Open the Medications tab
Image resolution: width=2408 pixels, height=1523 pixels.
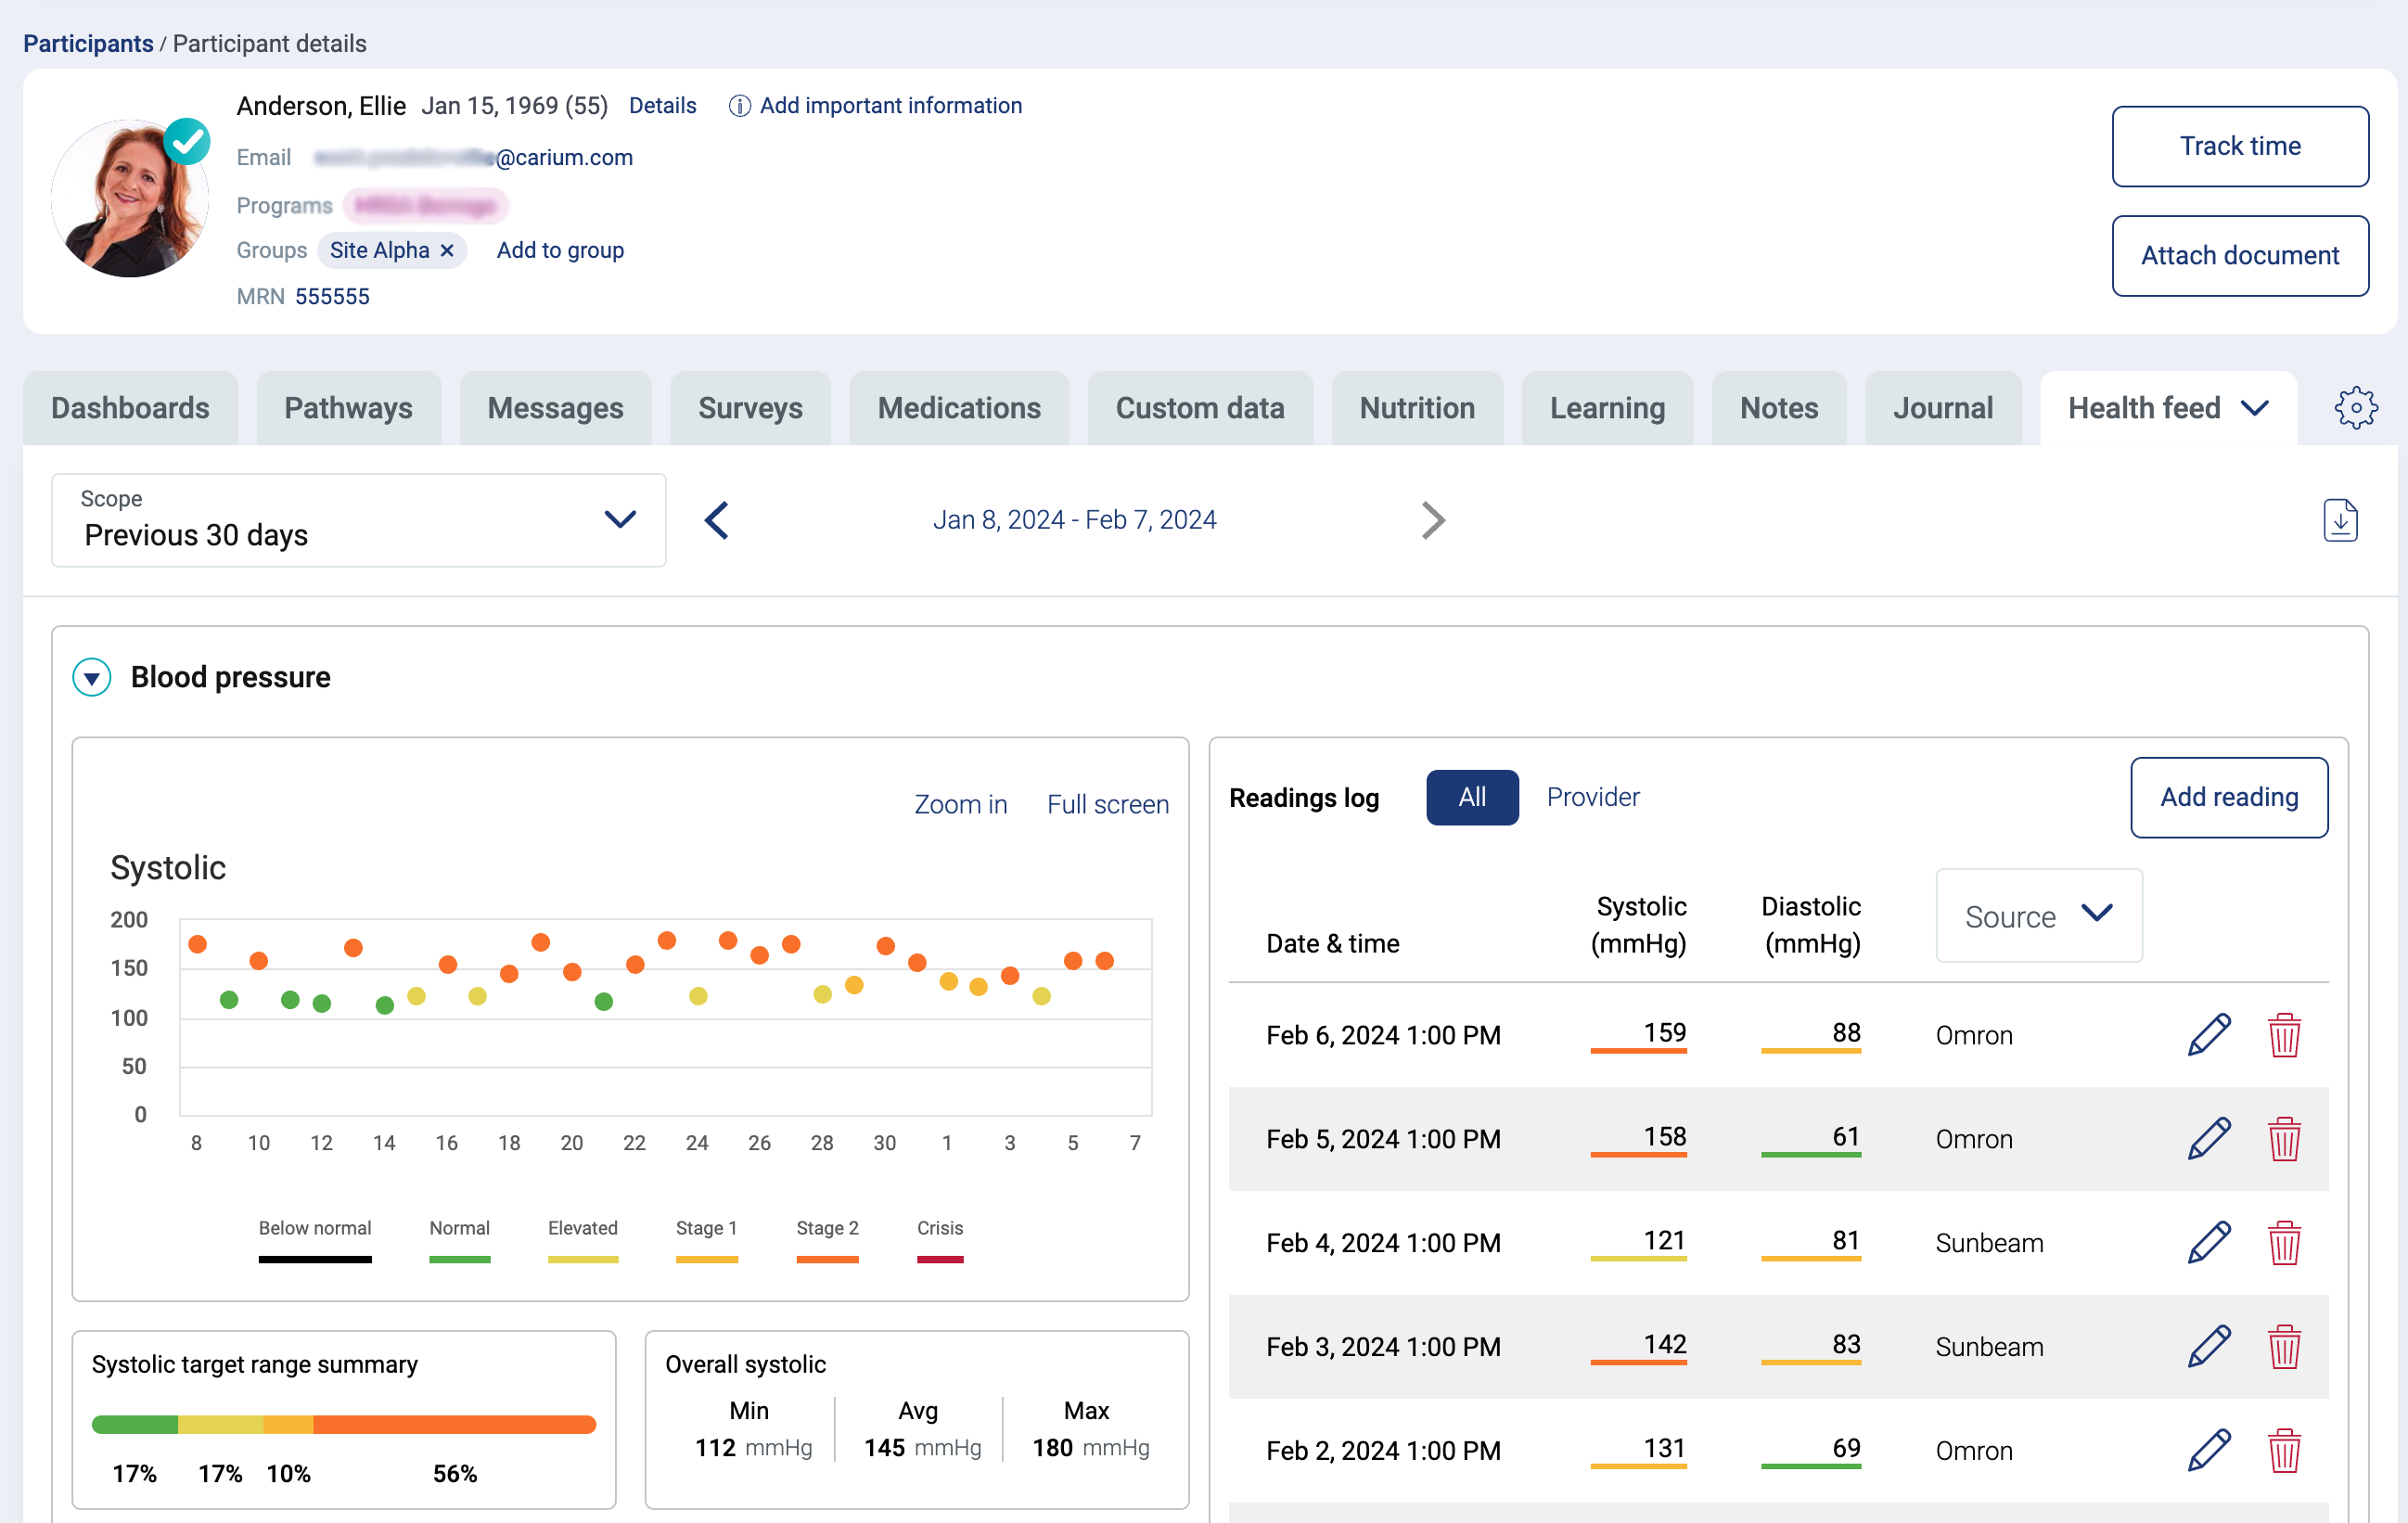959,405
